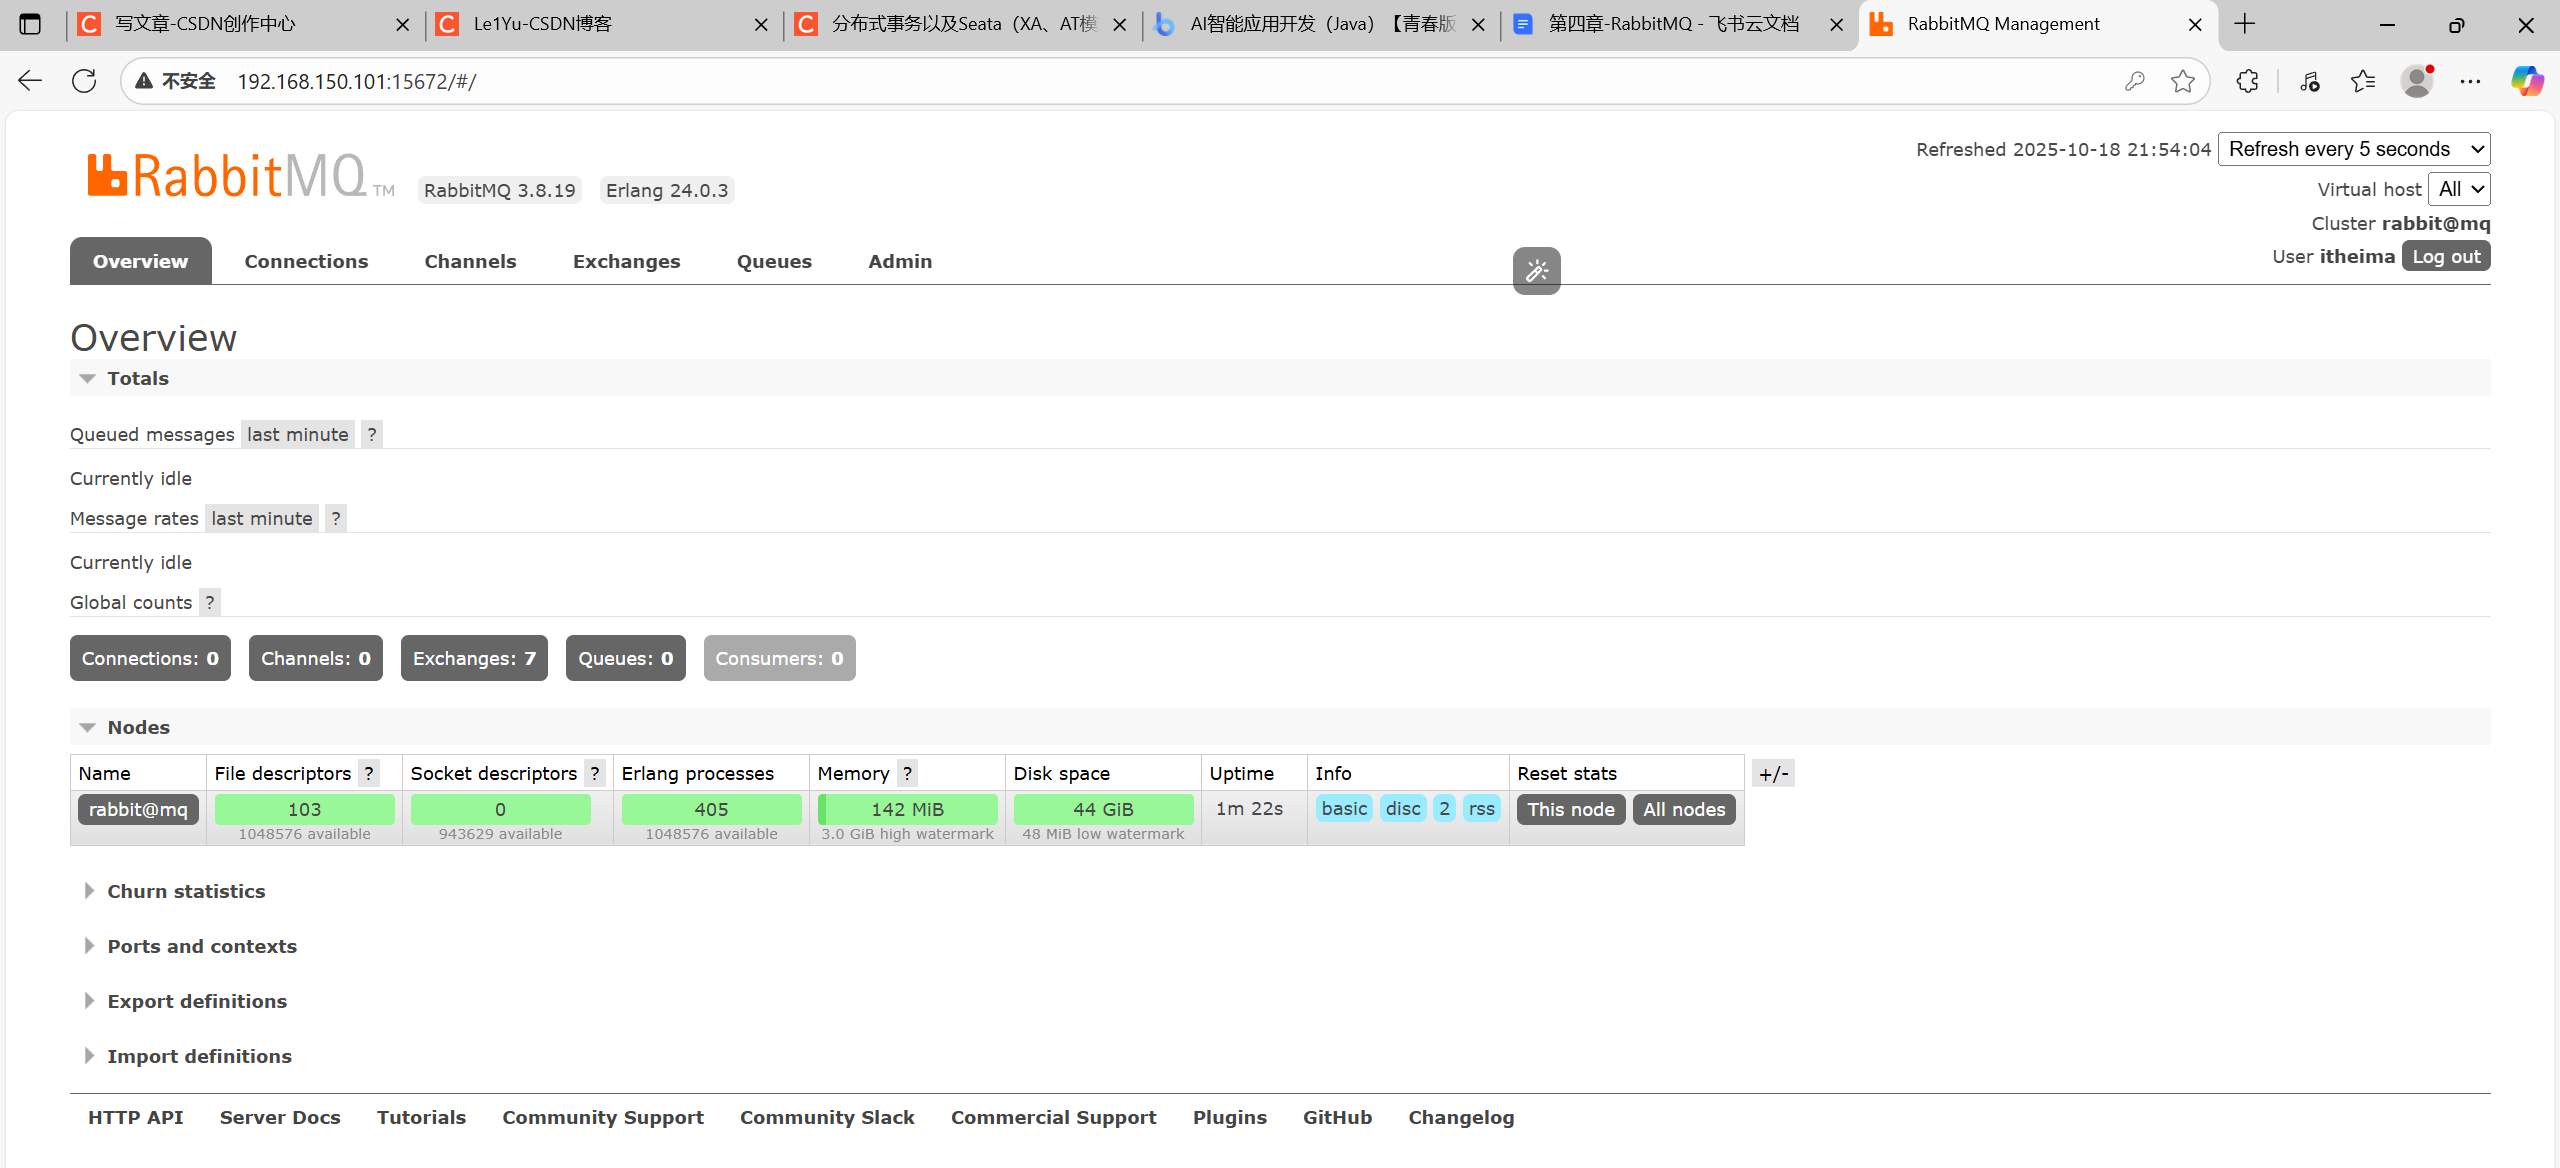
Task: Open the Virtual host All dropdown
Action: pos(2459,189)
